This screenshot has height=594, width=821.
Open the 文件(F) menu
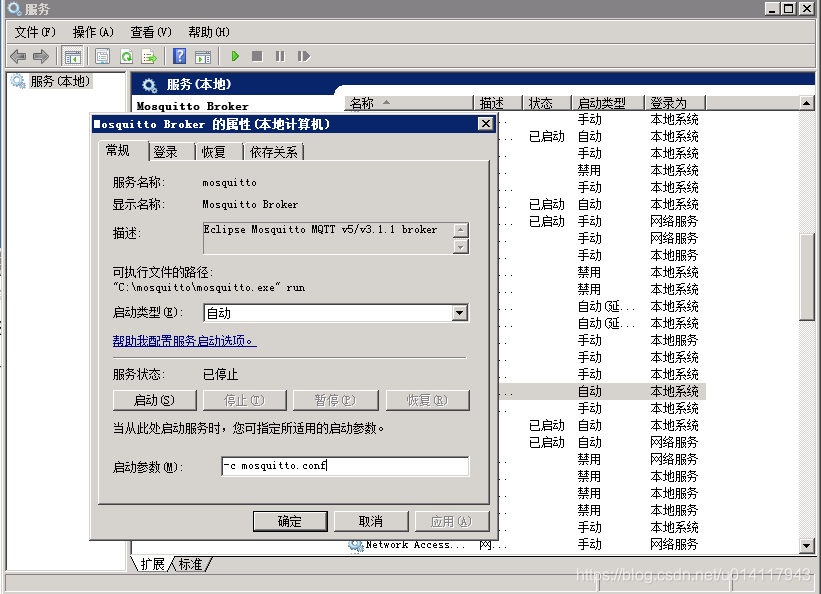[35, 32]
